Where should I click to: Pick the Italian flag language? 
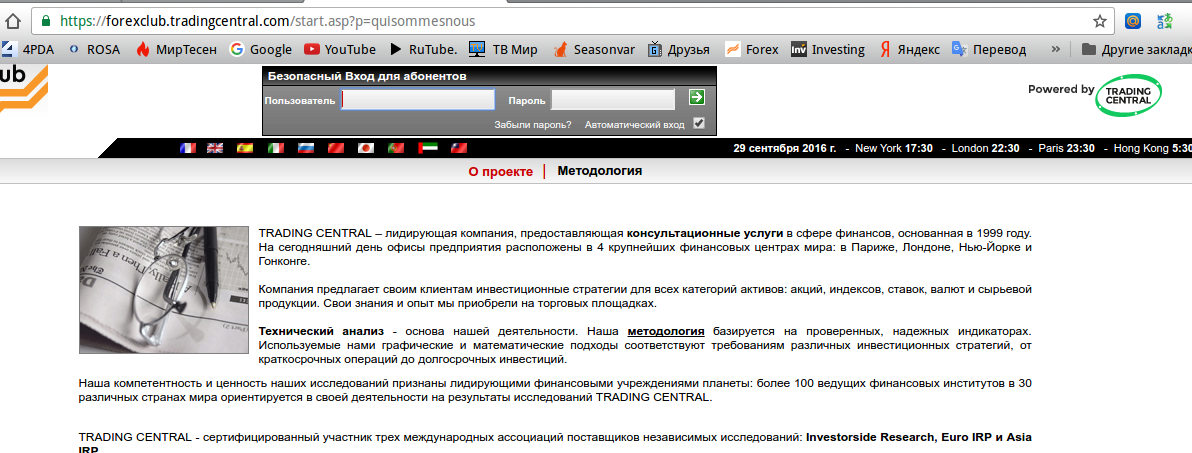tap(275, 148)
